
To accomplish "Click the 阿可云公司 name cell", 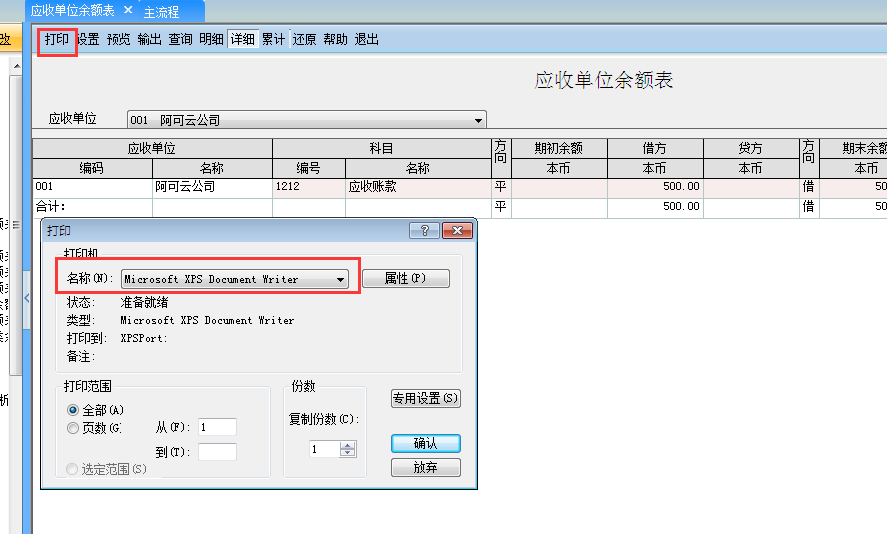I will pyautogui.click(x=212, y=187).
